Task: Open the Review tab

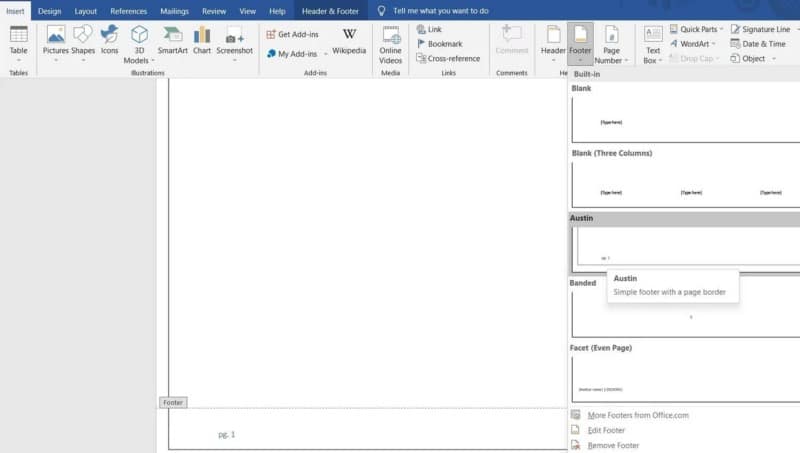Action: [214, 11]
